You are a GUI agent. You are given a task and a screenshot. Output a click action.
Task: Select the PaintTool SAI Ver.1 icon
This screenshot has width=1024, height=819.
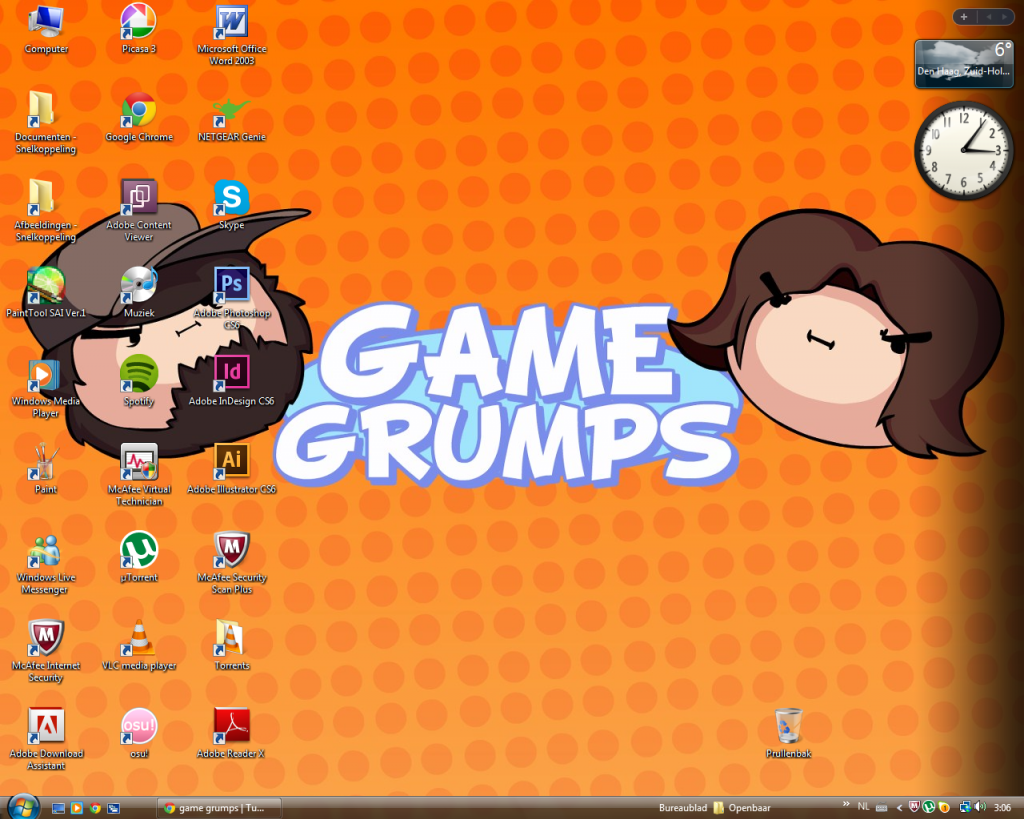point(46,286)
